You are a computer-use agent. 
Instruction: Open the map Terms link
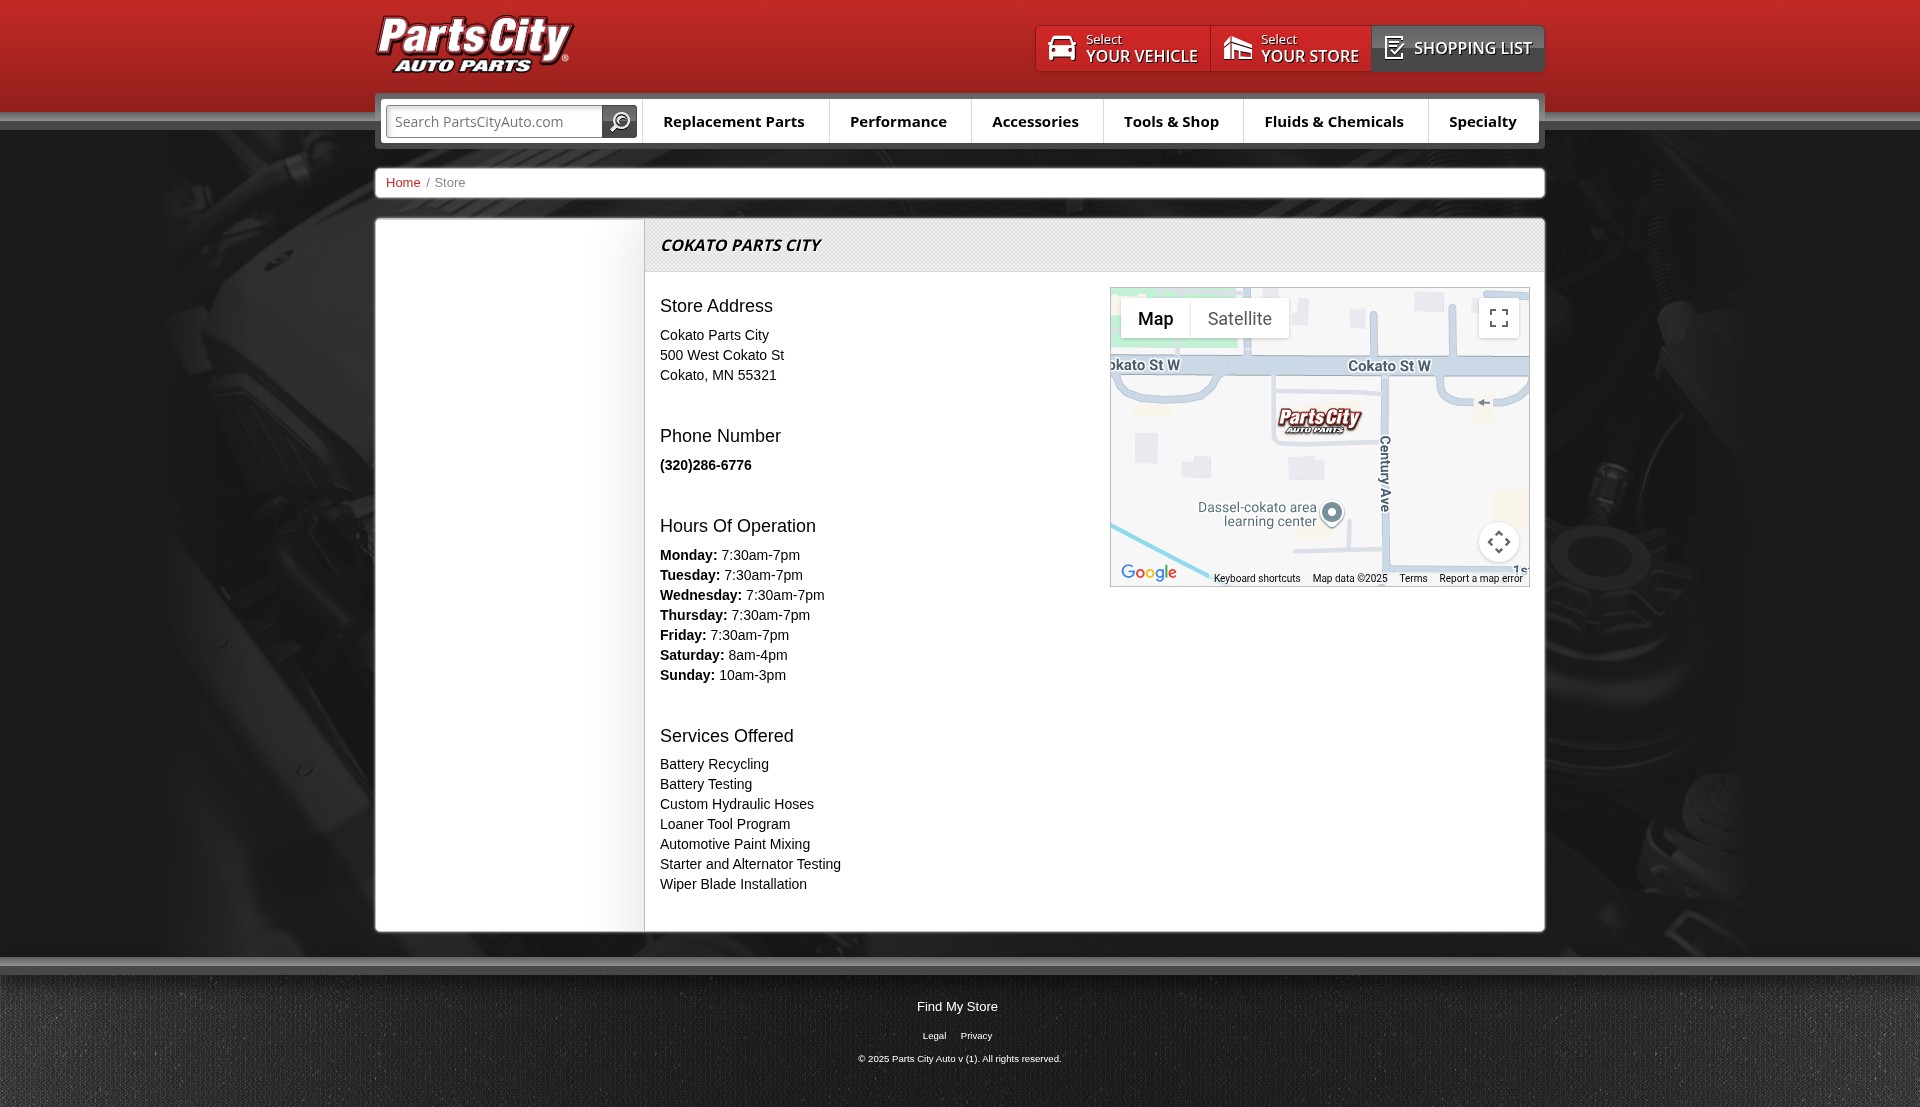tap(1413, 579)
